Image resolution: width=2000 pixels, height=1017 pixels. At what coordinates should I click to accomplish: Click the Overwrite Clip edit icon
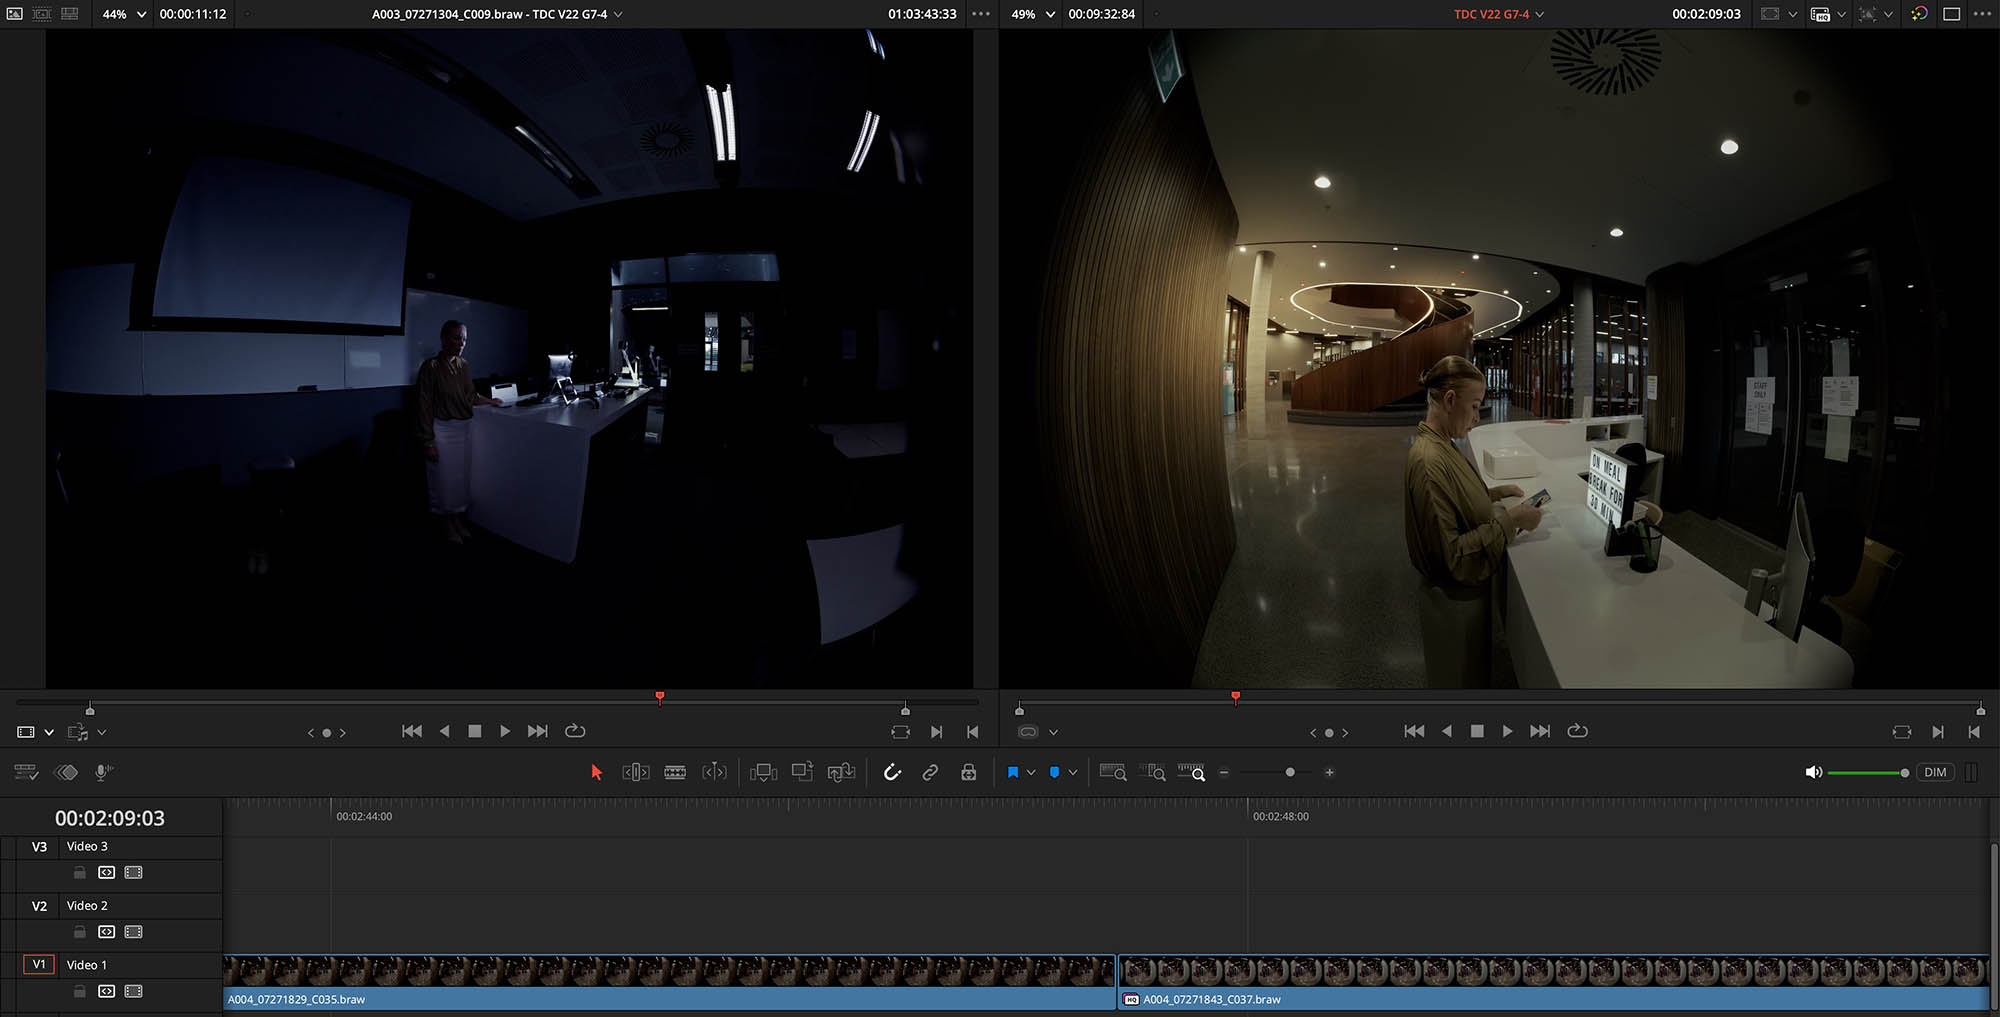tap(802, 772)
